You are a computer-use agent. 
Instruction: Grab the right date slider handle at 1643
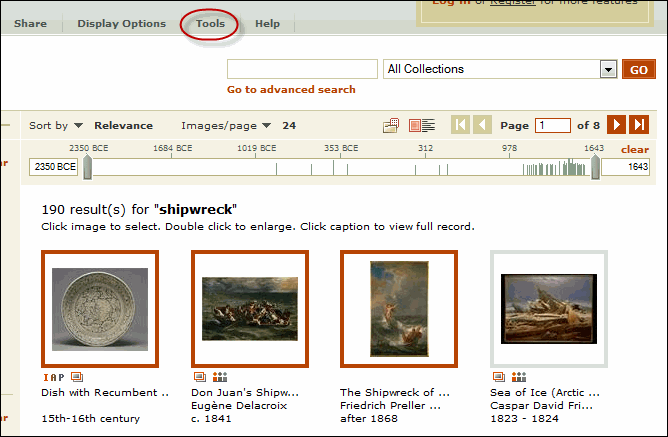595,167
